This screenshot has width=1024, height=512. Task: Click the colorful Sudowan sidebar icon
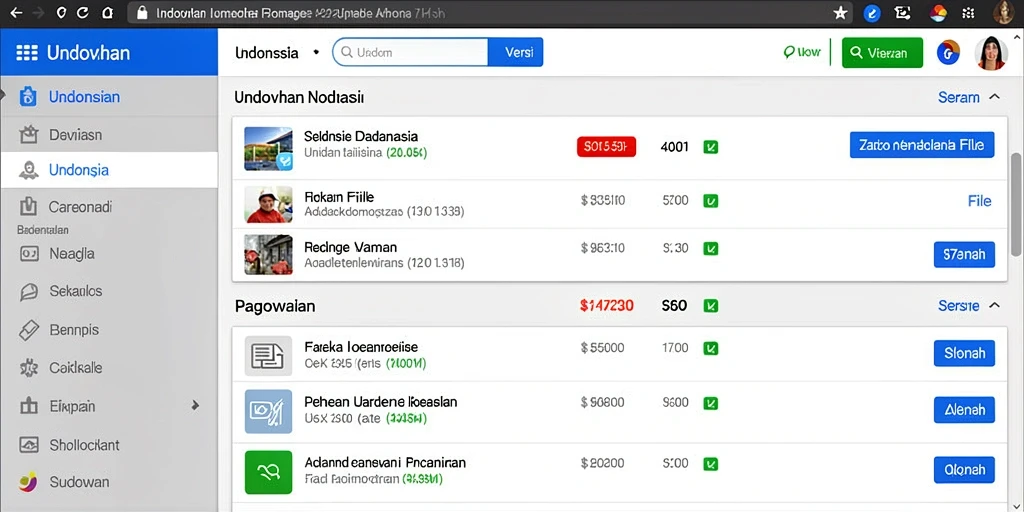point(29,482)
